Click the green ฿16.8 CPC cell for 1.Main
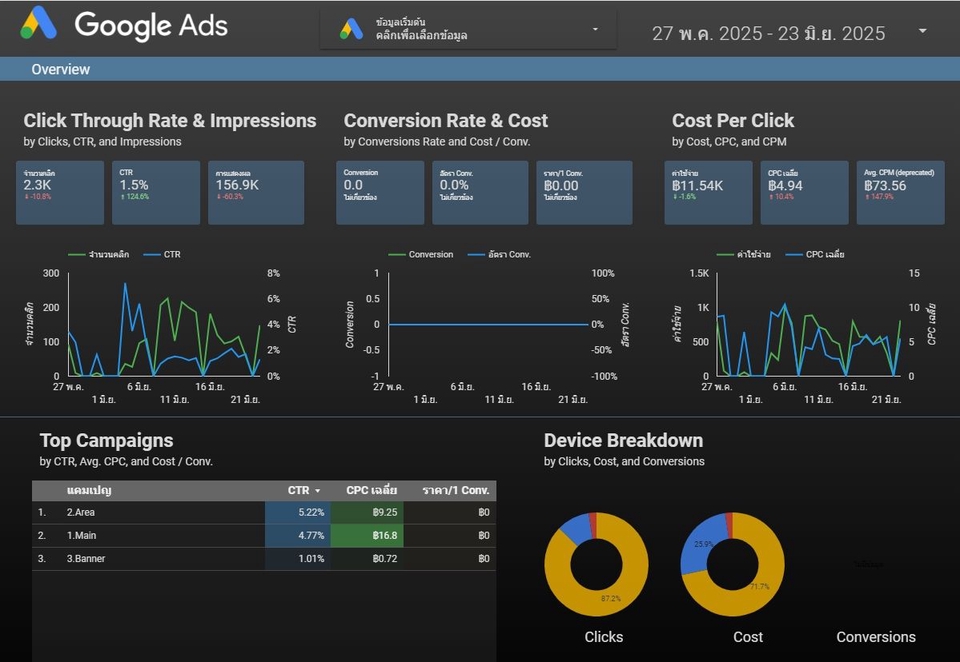 pos(368,535)
